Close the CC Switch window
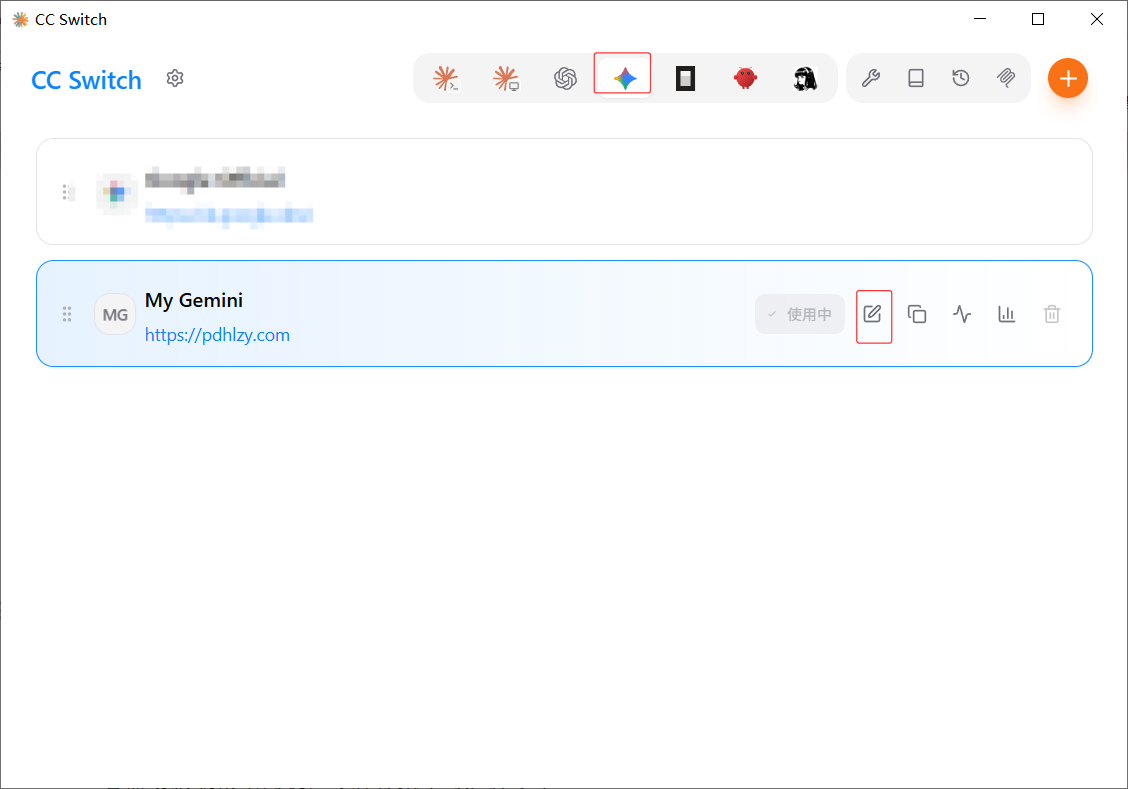The width and height of the screenshot is (1128, 789). (x=1096, y=19)
